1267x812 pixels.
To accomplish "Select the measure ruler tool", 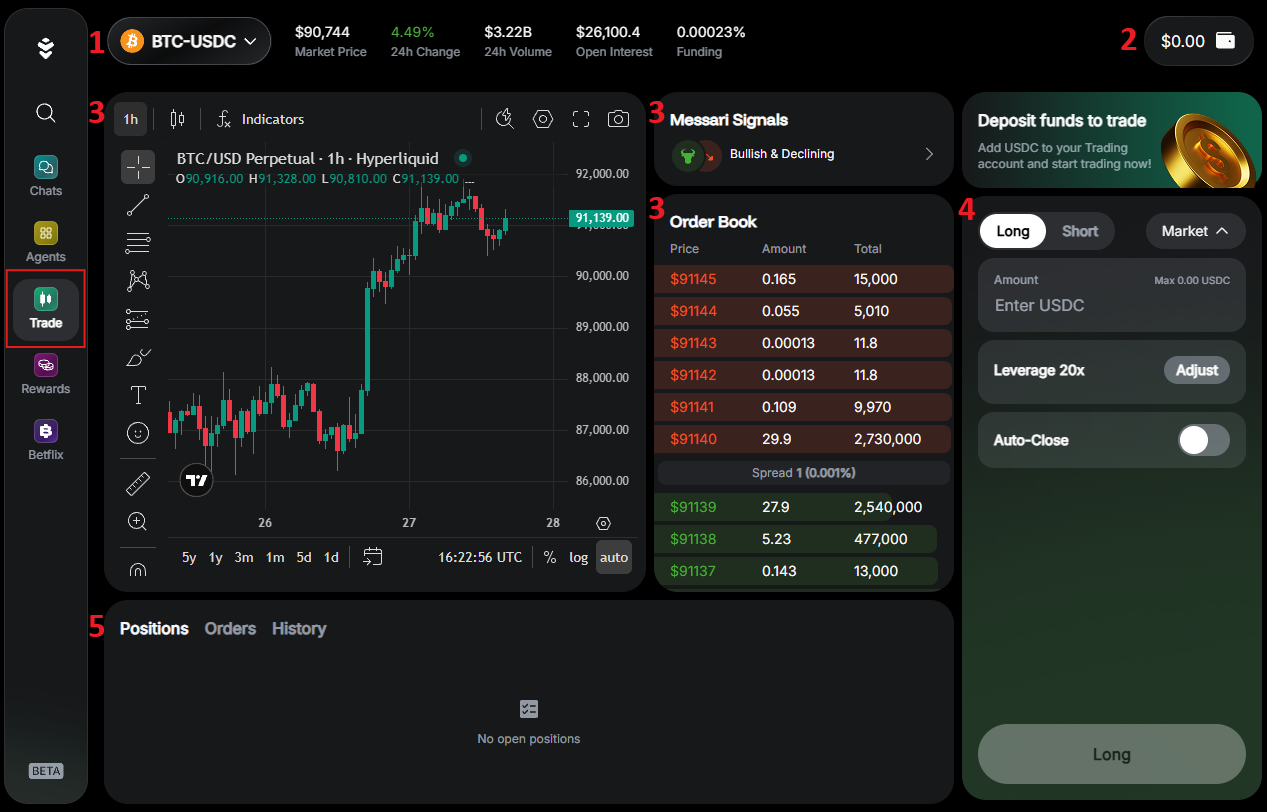I will 138,481.
